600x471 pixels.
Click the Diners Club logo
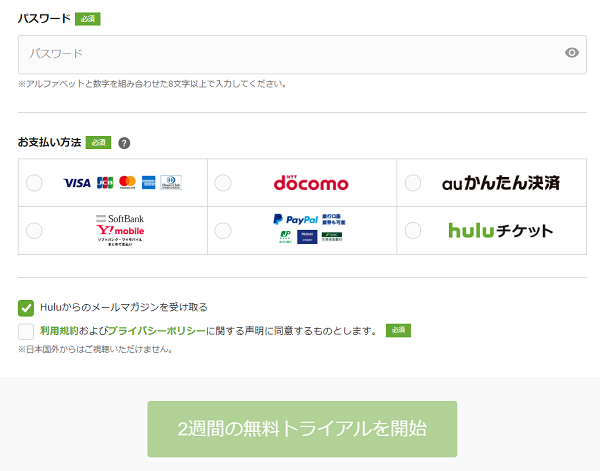tap(171, 183)
